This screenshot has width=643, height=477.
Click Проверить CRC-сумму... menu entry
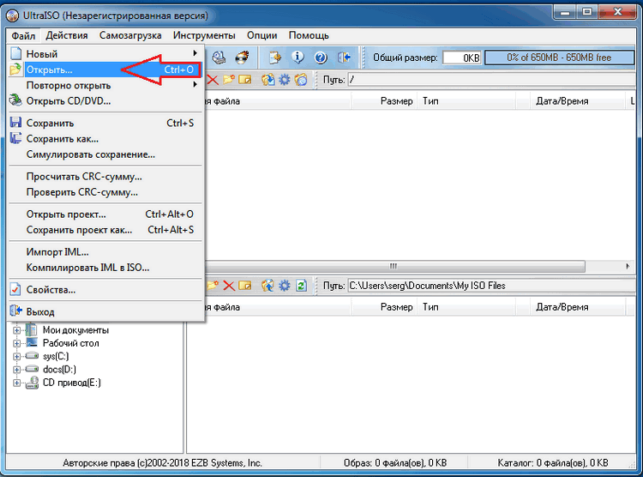tap(105, 192)
